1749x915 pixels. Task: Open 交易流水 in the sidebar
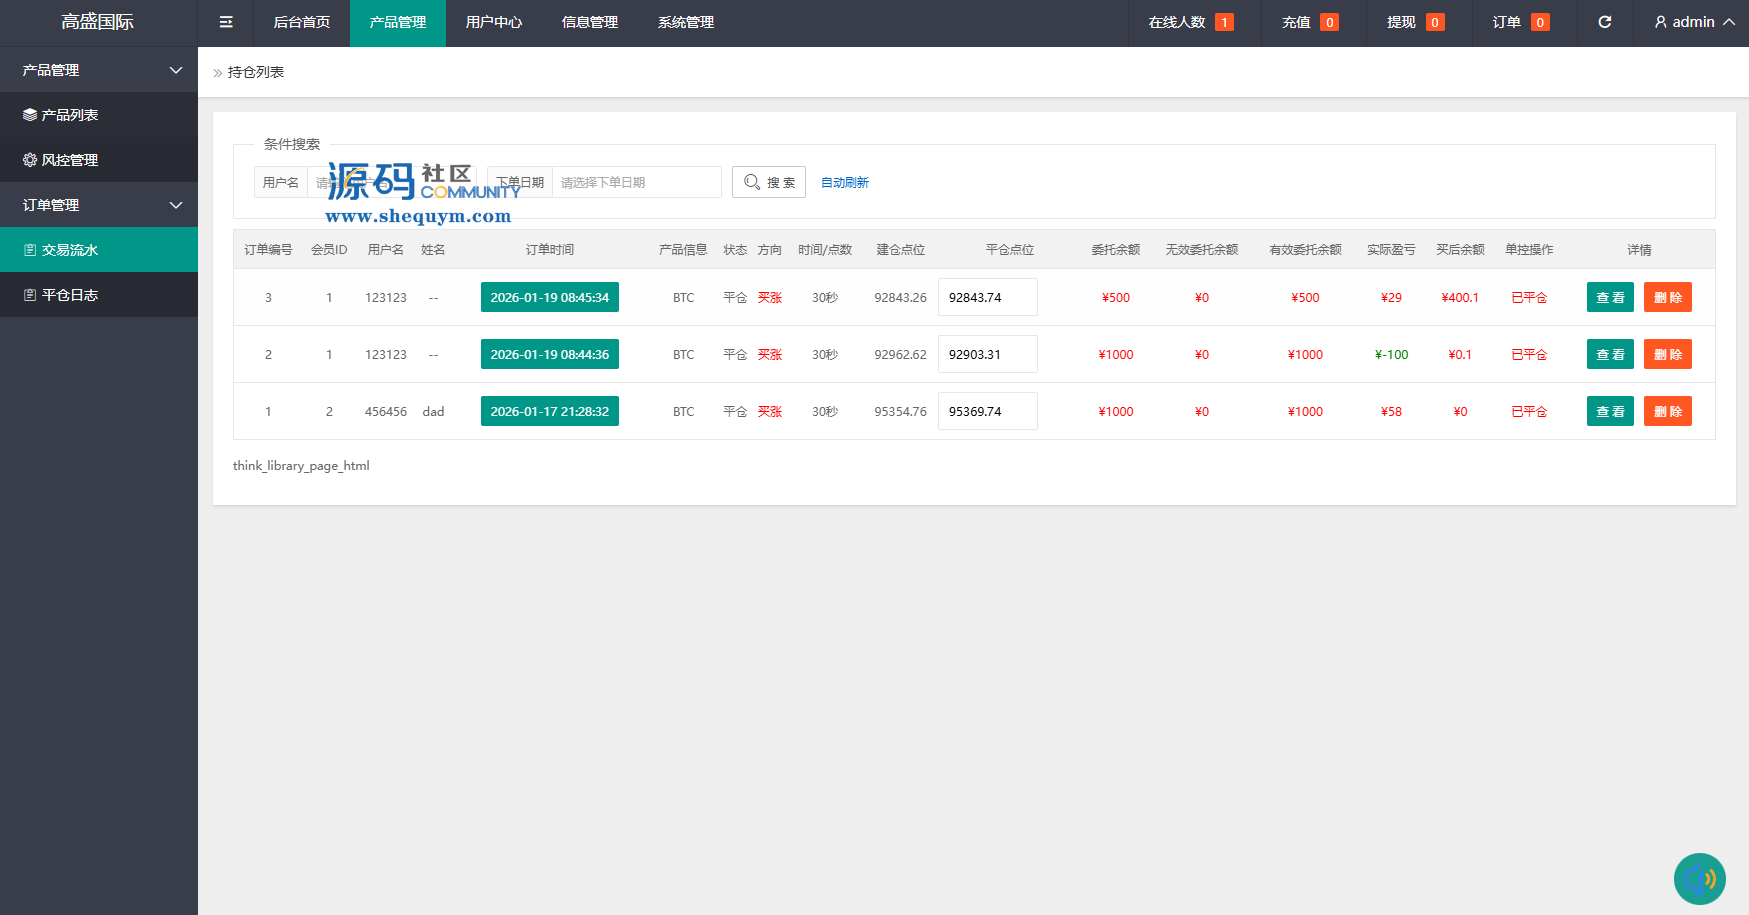click(x=70, y=250)
